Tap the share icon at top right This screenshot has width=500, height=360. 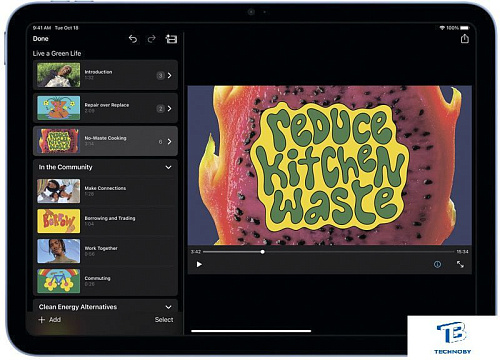[465, 39]
